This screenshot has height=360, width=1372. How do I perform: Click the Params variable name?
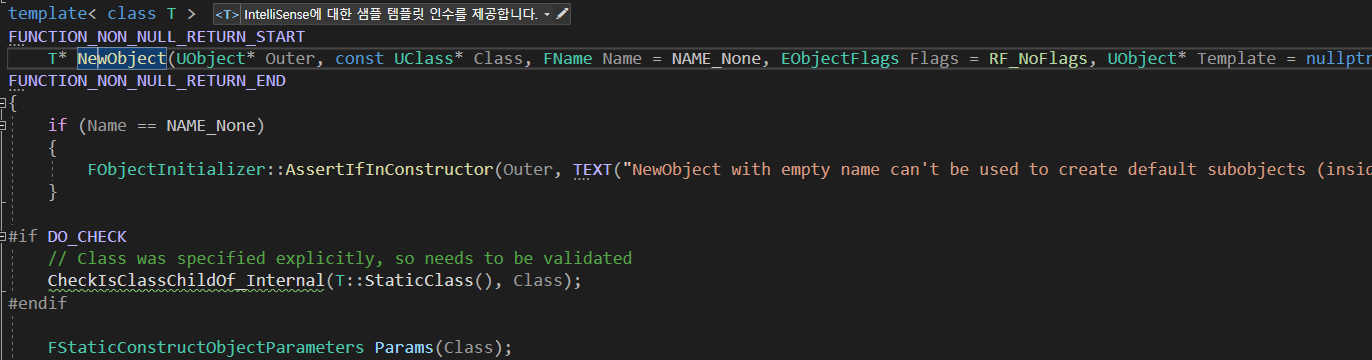pos(405,347)
